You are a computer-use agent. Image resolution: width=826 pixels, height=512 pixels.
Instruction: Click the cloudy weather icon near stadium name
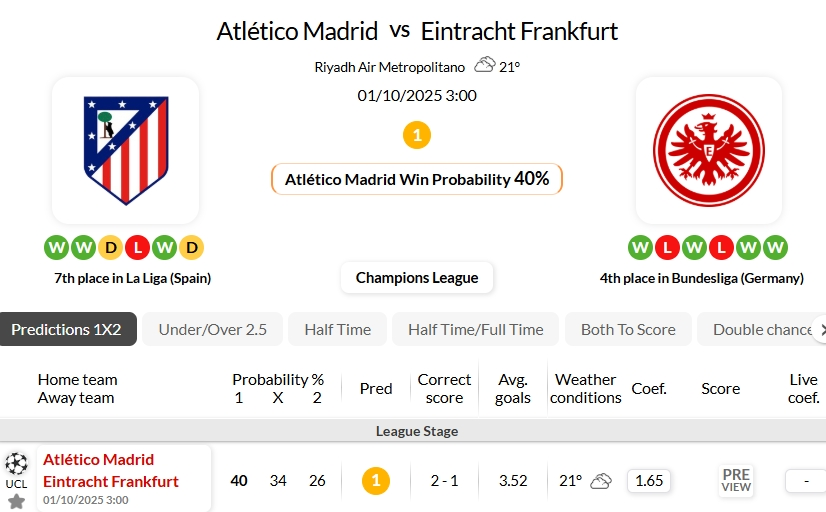485,66
